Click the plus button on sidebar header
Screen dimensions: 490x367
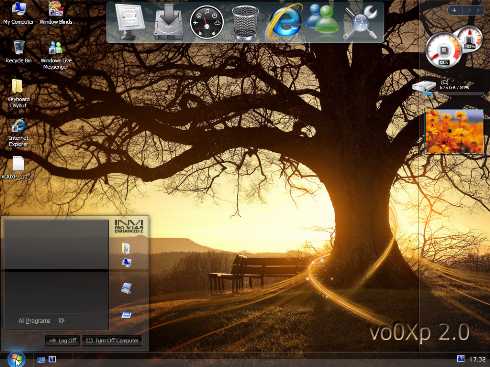tap(454, 10)
